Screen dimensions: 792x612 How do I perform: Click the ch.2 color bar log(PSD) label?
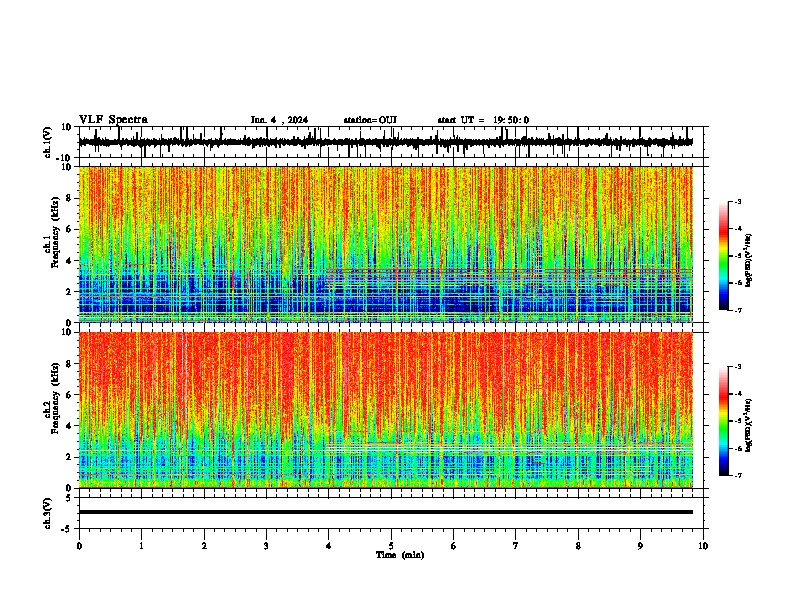click(x=749, y=425)
